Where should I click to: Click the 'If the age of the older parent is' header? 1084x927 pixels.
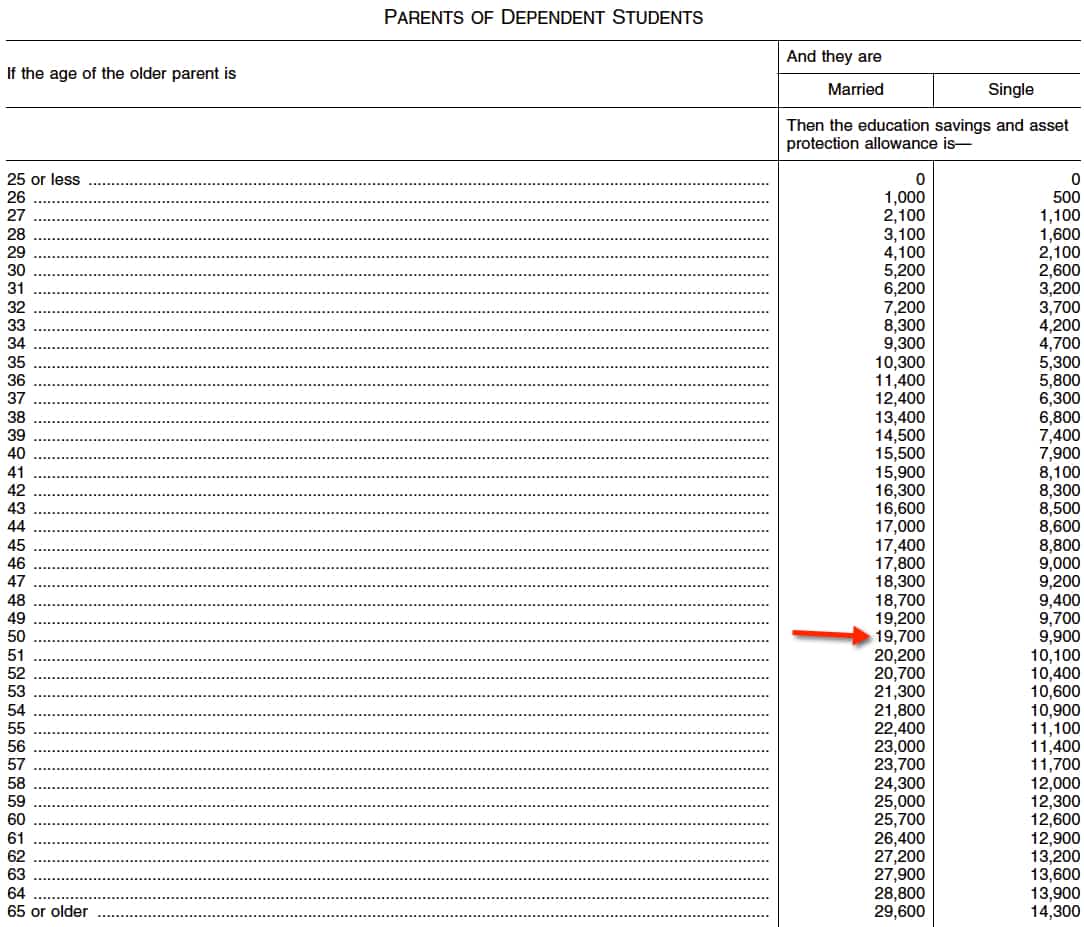click(122, 73)
